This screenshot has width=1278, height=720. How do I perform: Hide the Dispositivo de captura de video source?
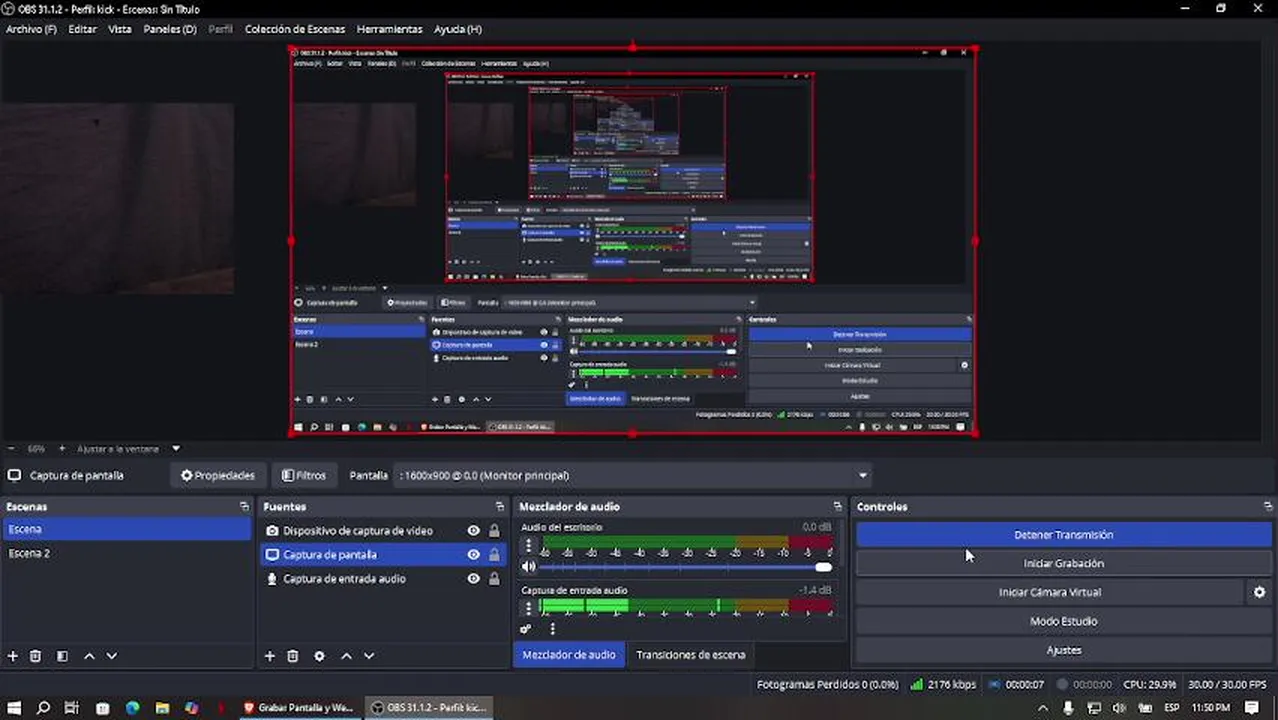pos(474,531)
